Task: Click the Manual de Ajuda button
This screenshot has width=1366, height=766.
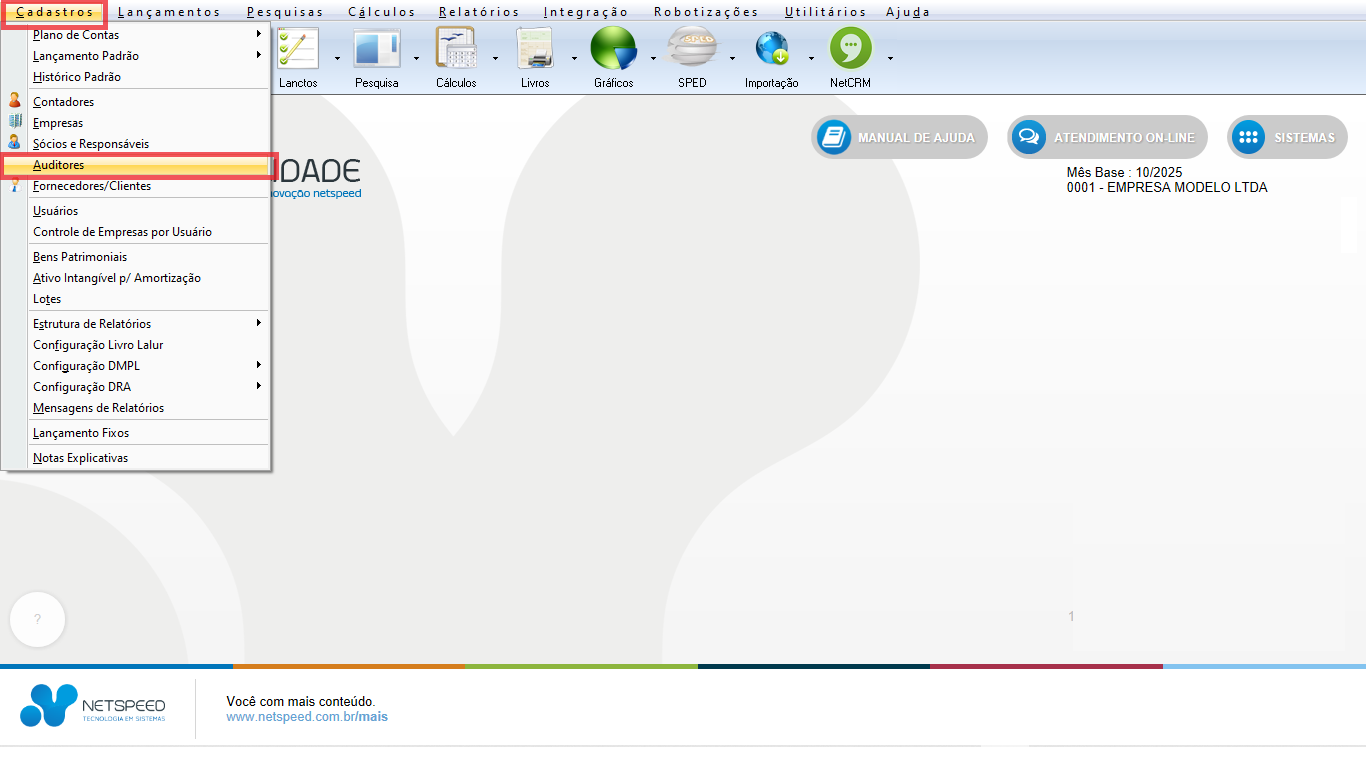Action: tap(899, 138)
